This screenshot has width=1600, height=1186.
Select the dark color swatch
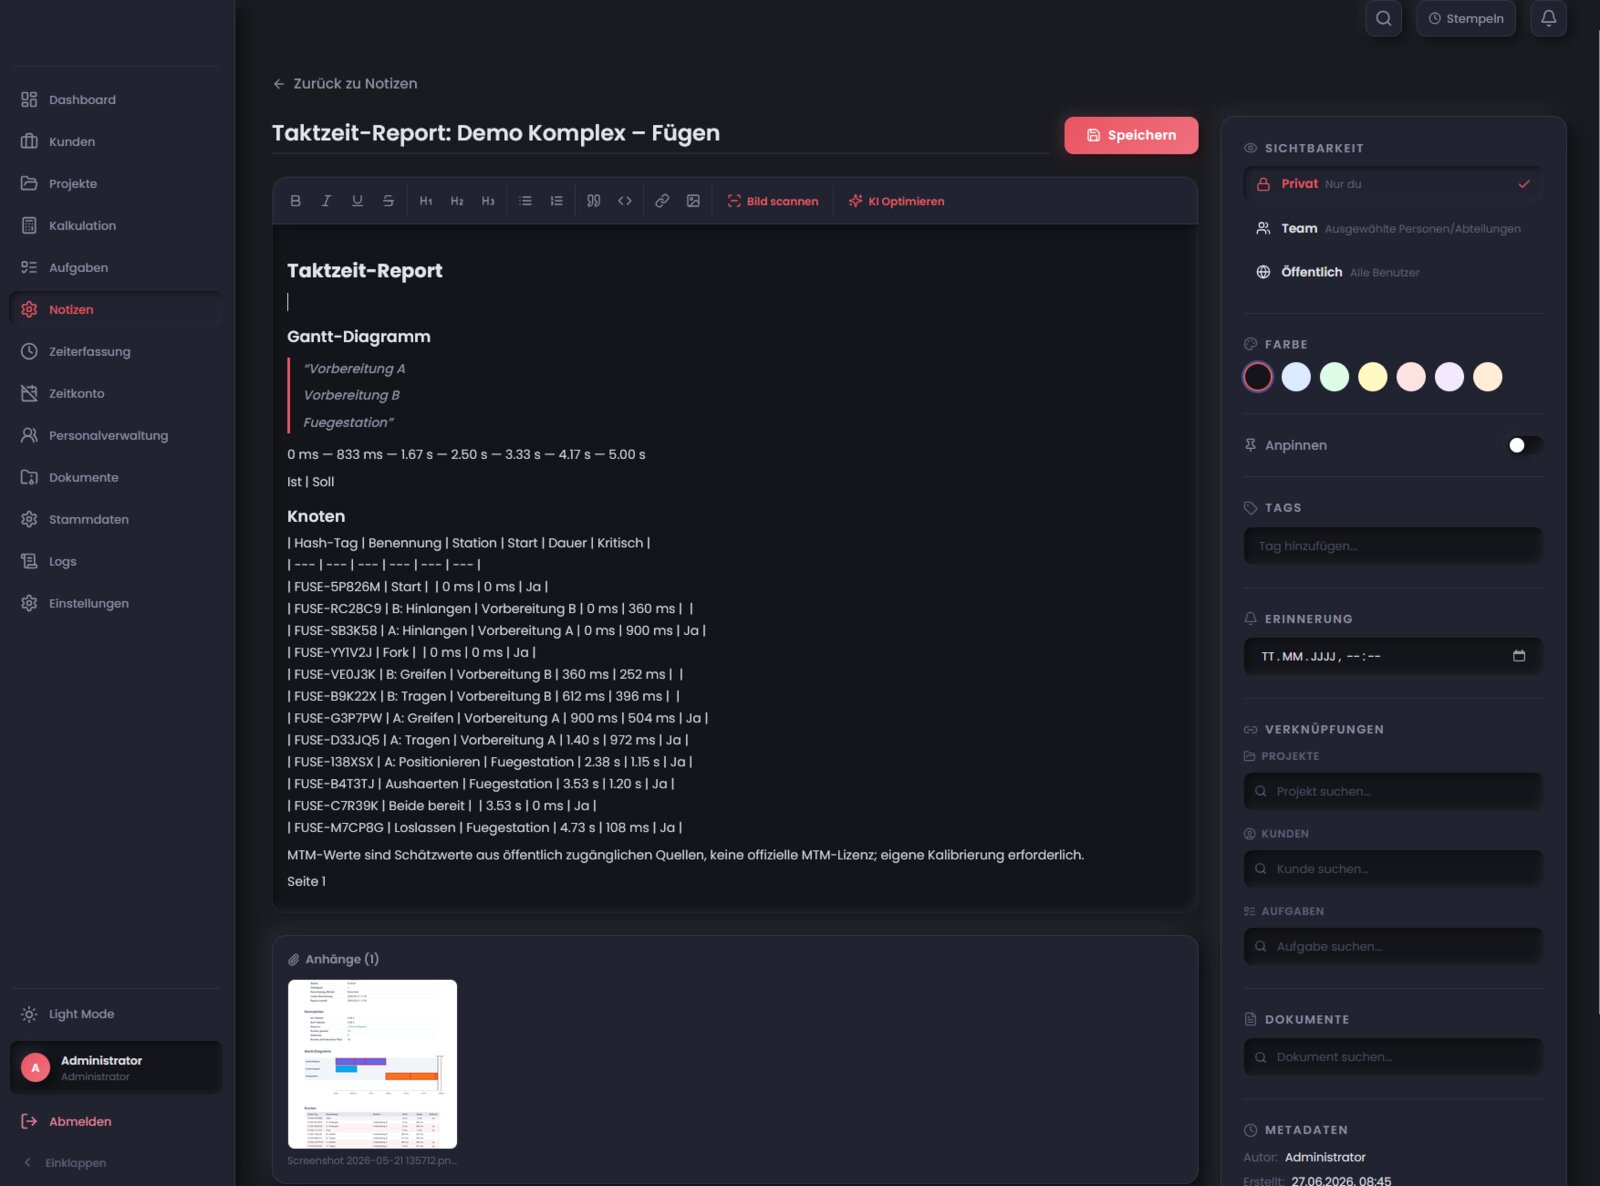point(1258,377)
